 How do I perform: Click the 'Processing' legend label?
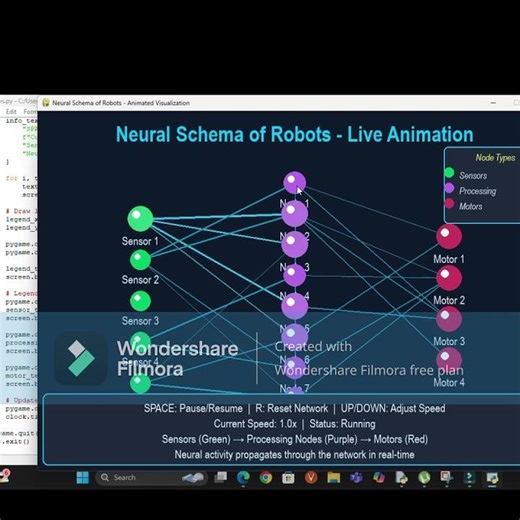(477, 191)
